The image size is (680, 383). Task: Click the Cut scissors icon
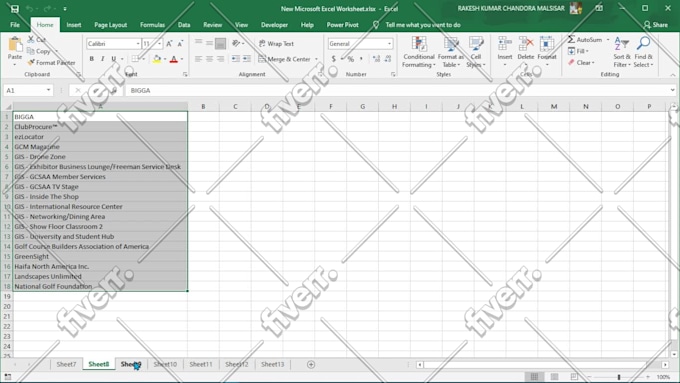click(x=31, y=39)
